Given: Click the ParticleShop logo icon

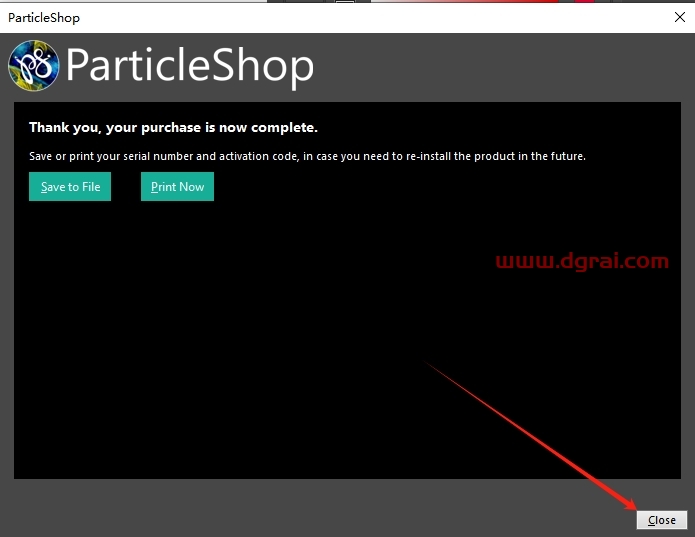Looking at the screenshot, I should pos(33,66).
